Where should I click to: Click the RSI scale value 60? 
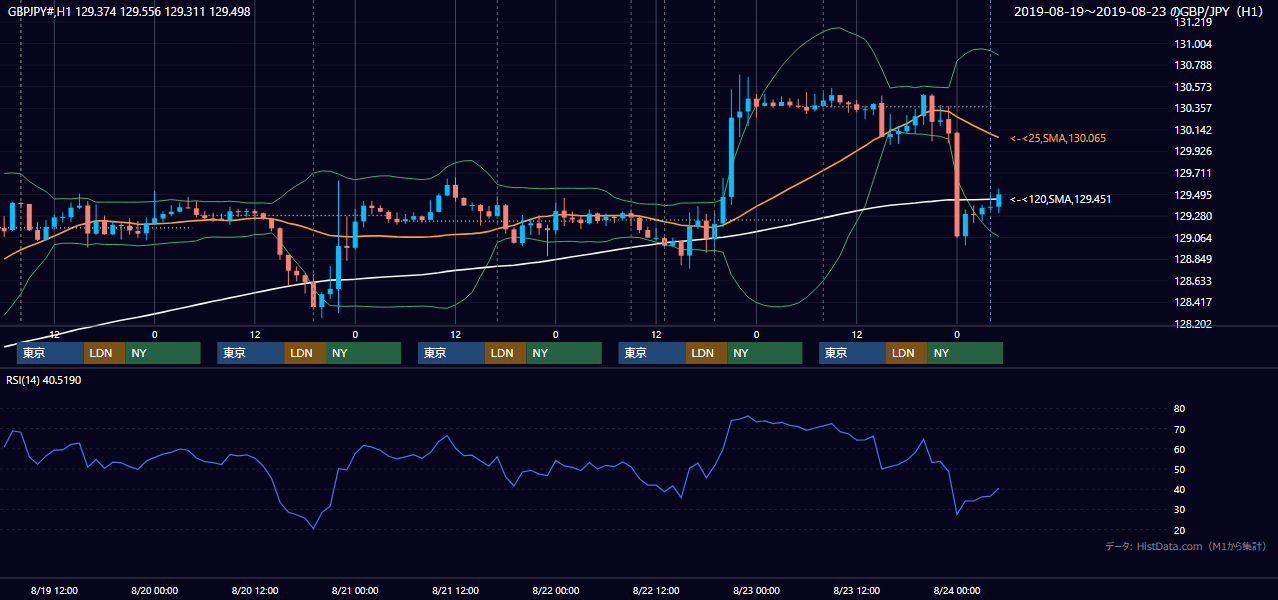coord(1179,449)
